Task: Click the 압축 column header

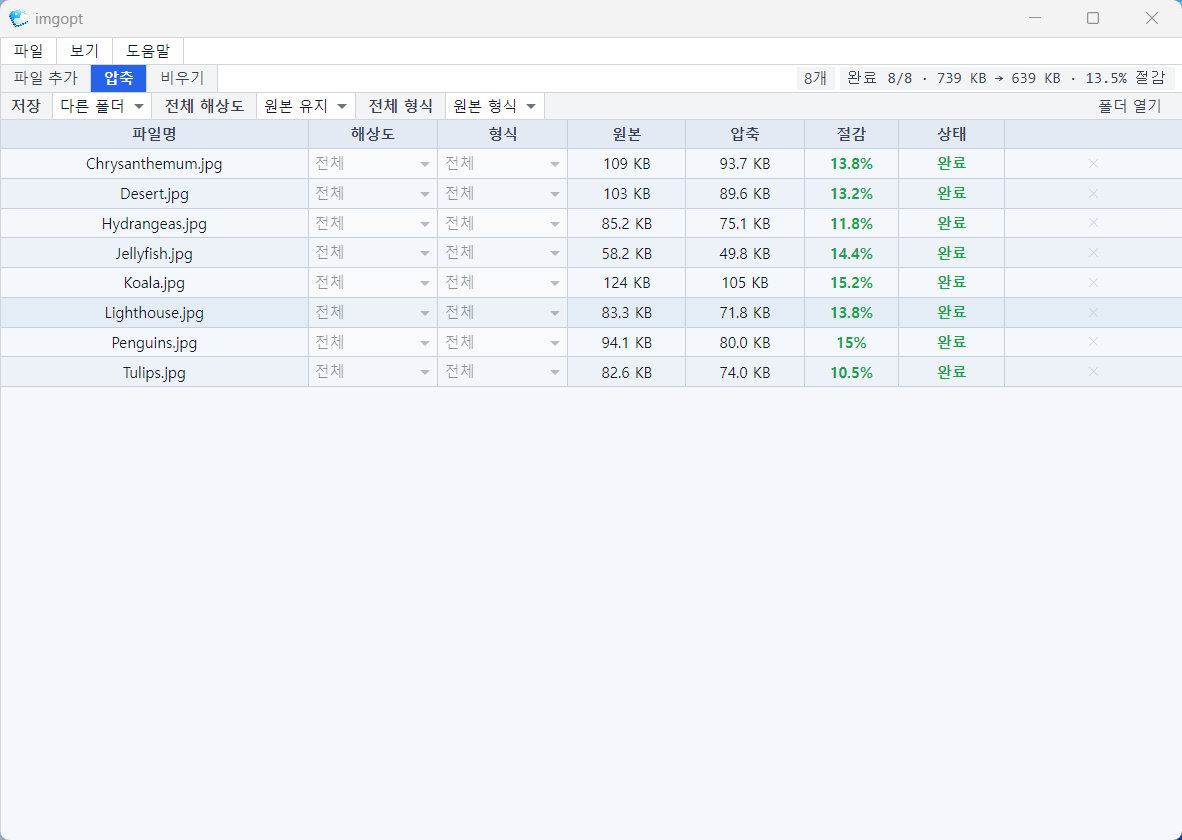Action: point(745,134)
